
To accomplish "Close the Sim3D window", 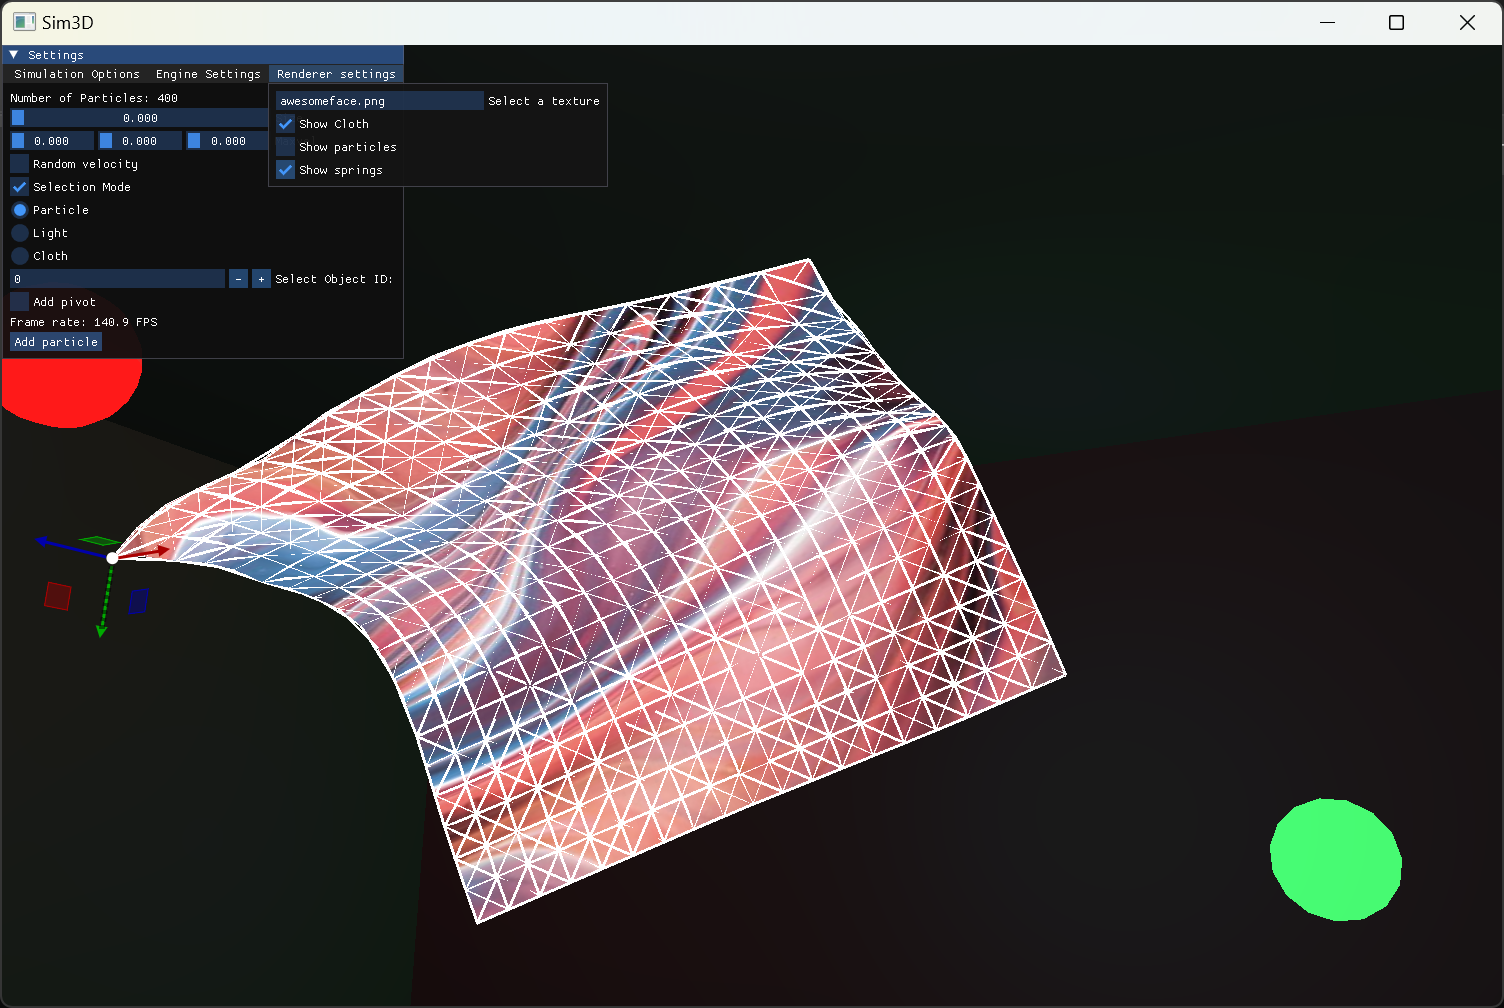I will (x=1467, y=22).
